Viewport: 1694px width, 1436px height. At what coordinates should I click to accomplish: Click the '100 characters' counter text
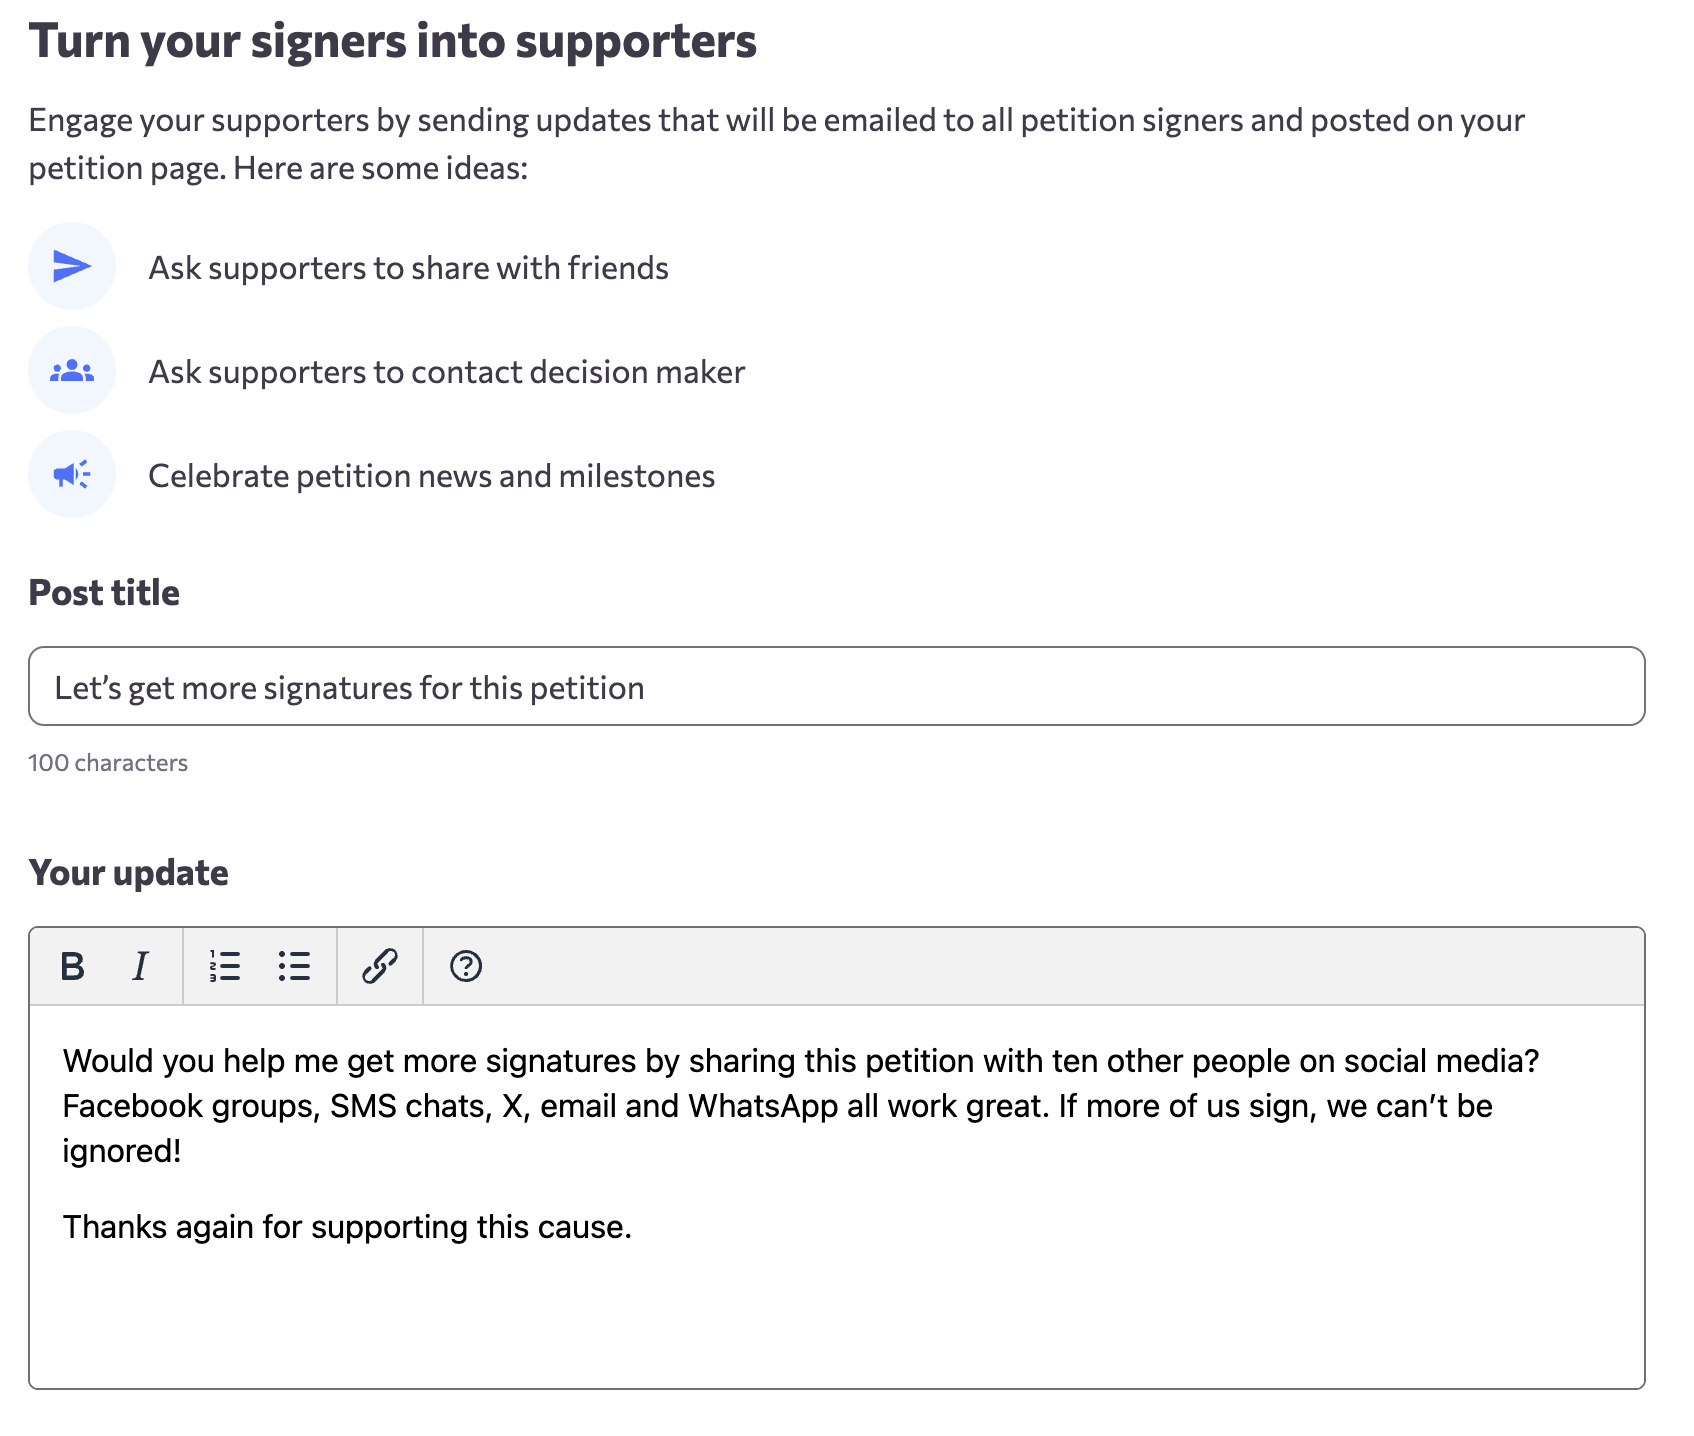[x=108, y=763]
